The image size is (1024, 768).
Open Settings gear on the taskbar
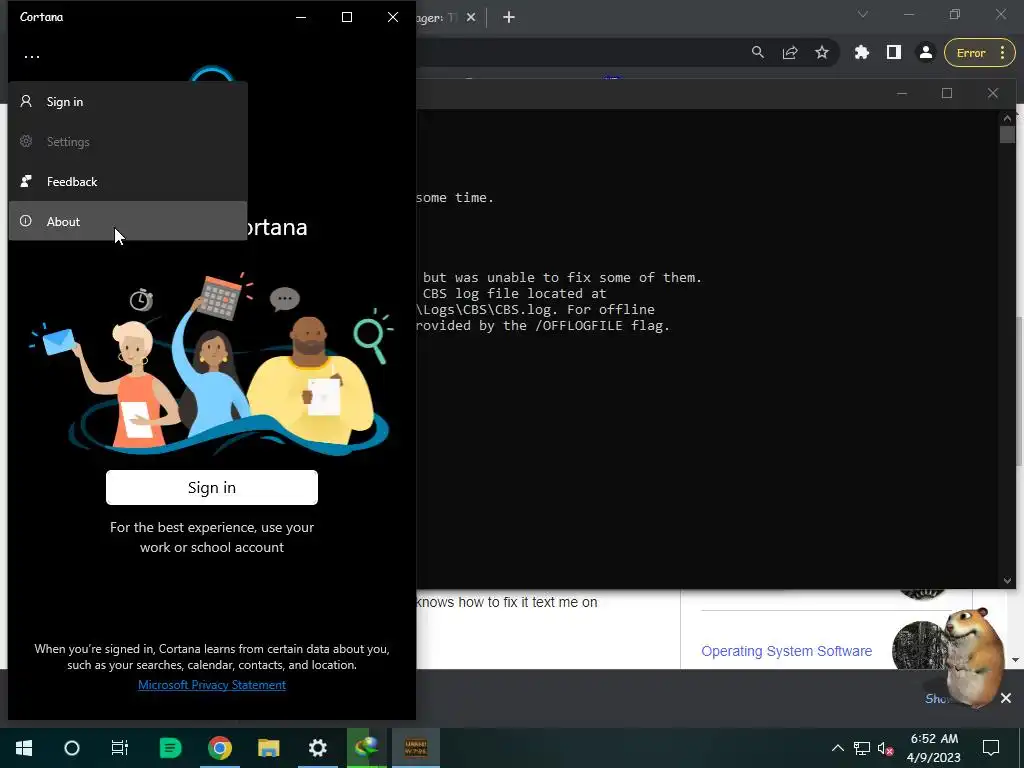pos(317,748)
